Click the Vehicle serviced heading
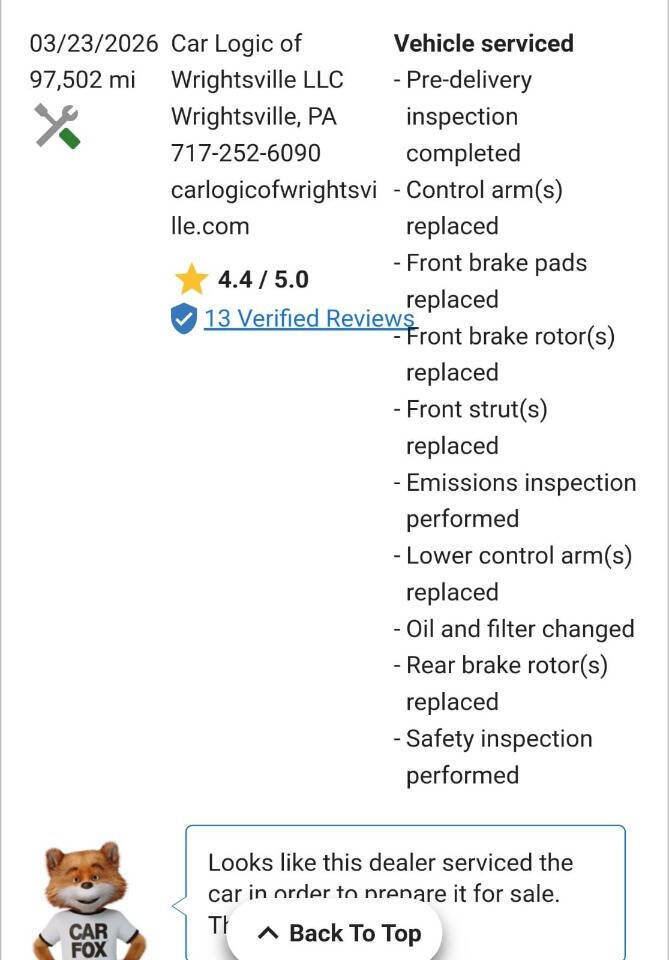 tap(483, 44)
